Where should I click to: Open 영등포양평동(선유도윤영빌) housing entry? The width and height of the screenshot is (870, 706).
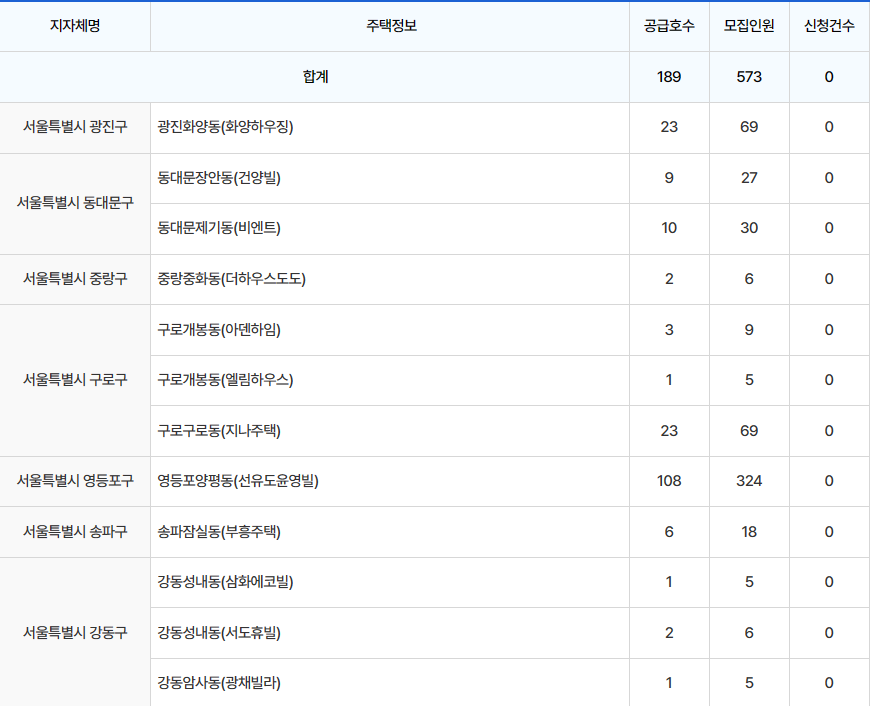pyautogui.click(x=237, y=481)
